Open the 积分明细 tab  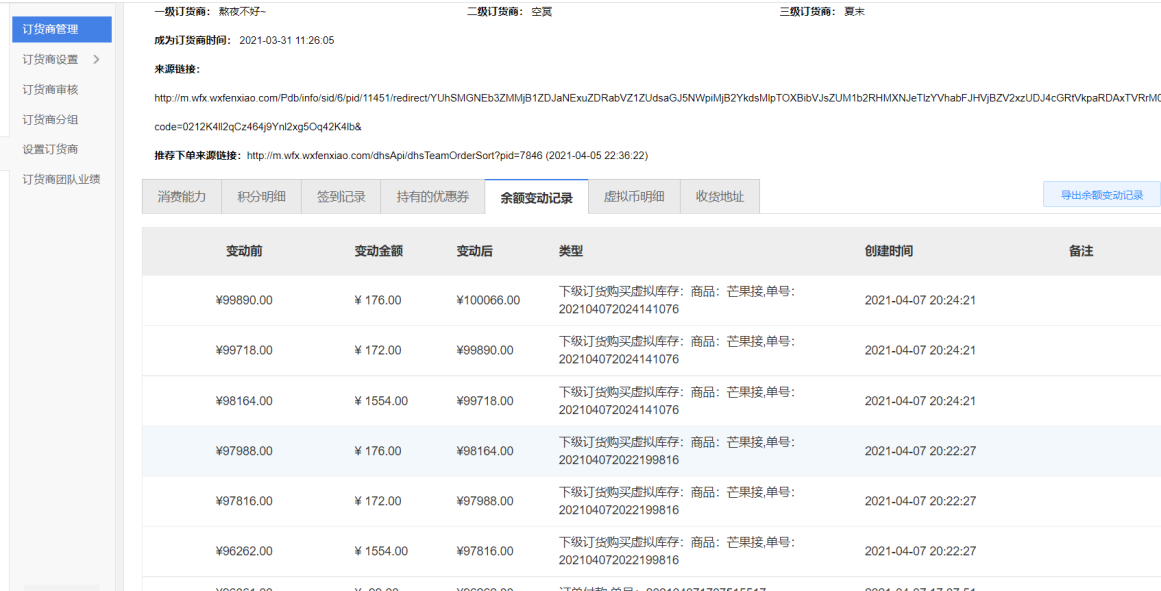point(260,196)
